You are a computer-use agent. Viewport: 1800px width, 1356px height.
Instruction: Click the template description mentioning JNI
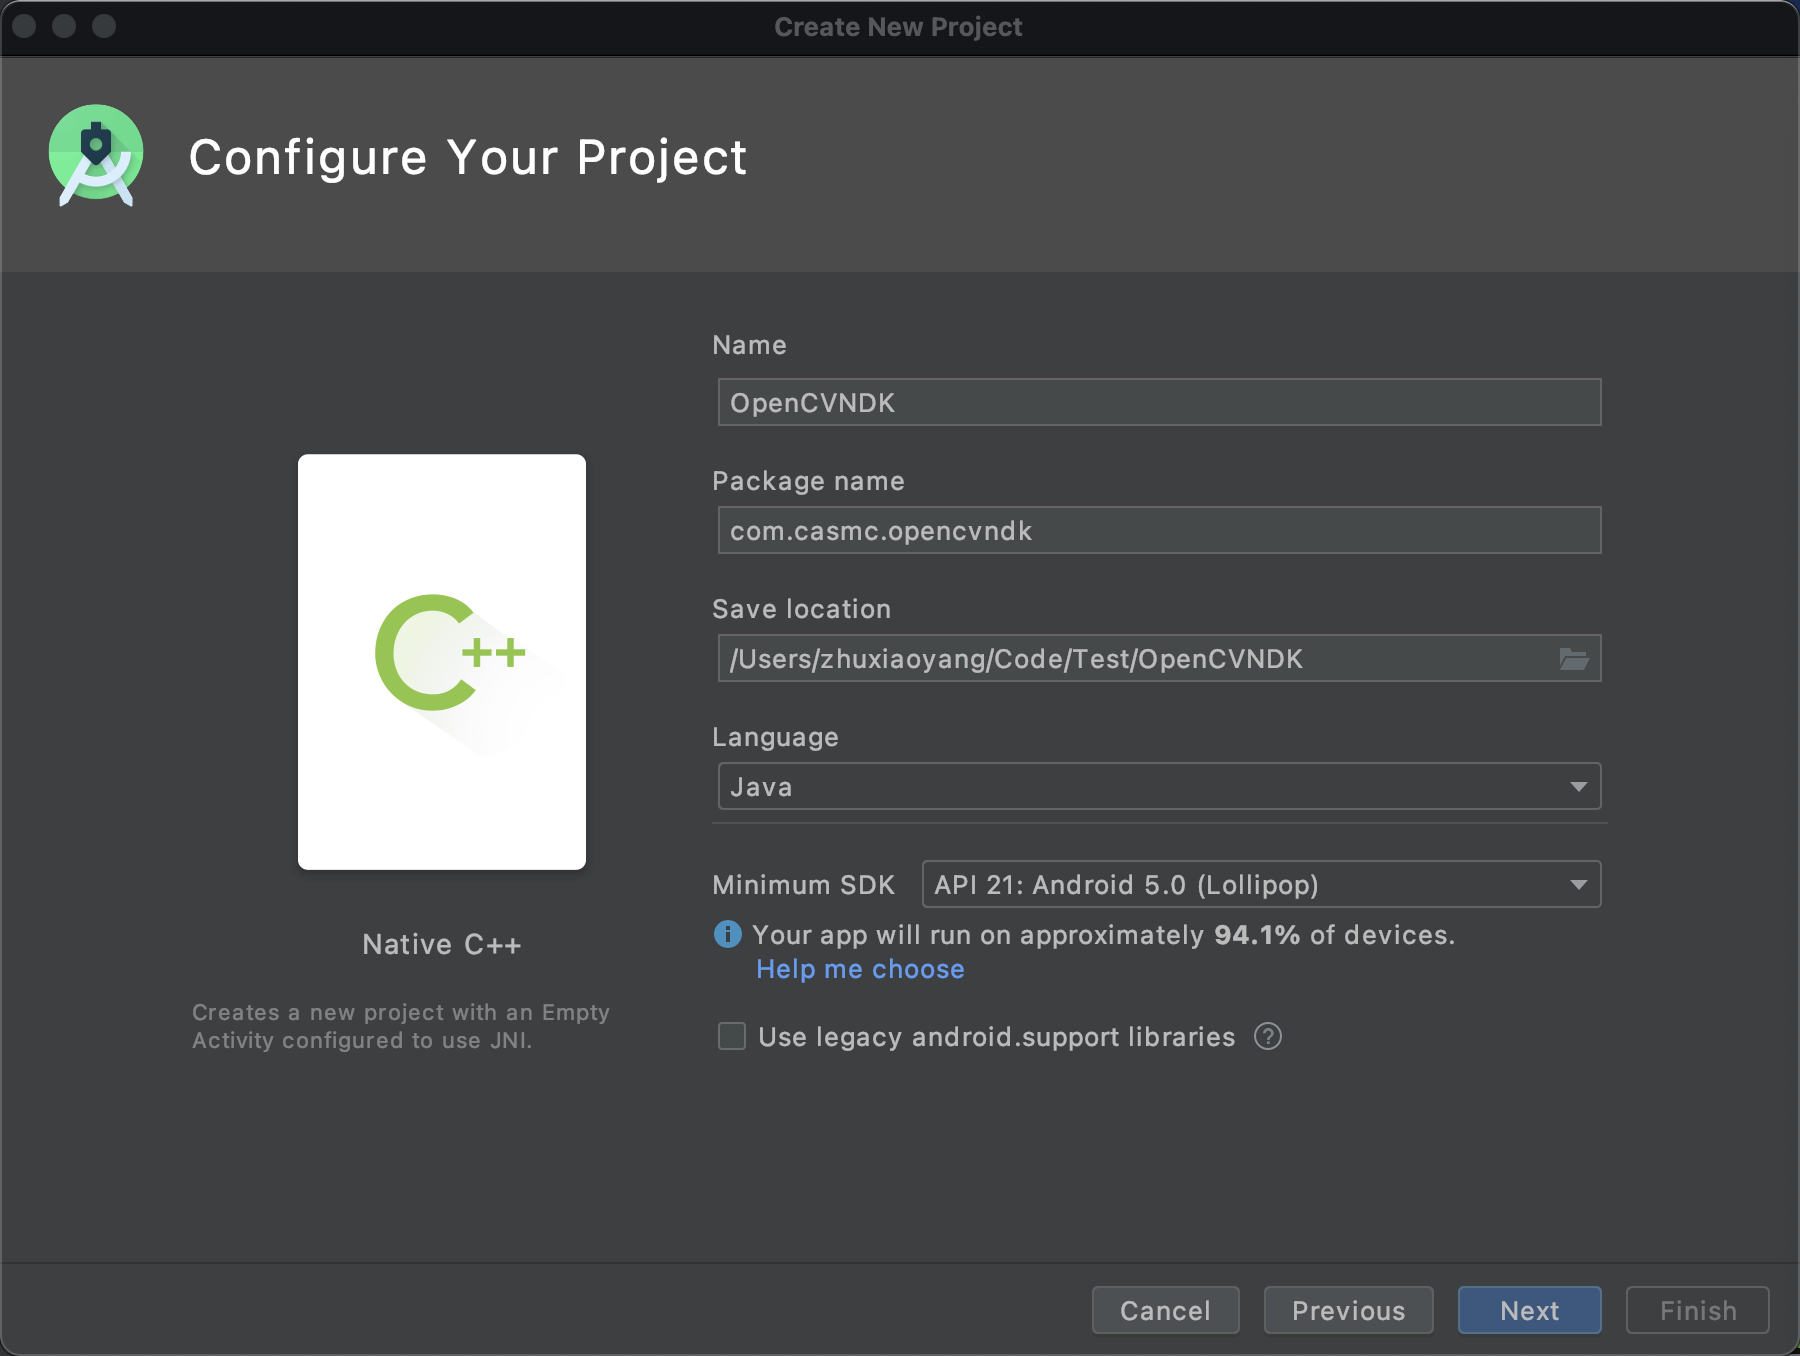point(401,1027)
